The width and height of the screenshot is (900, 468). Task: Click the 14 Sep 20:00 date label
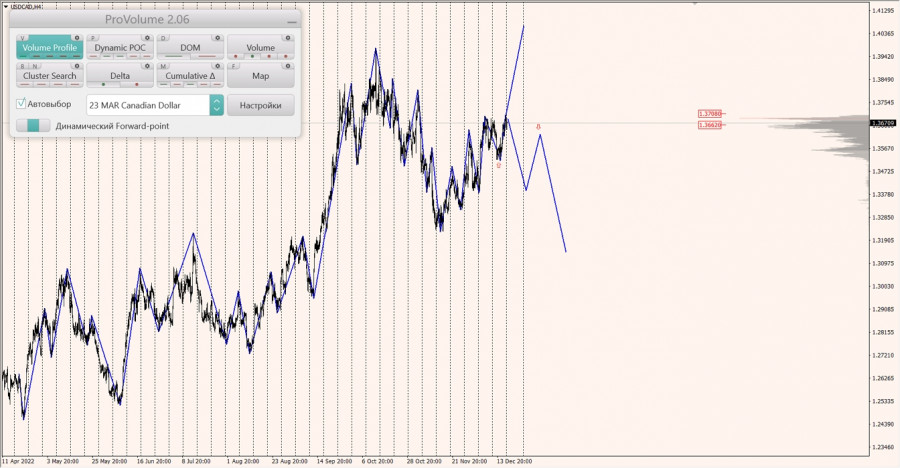(335, 461)
